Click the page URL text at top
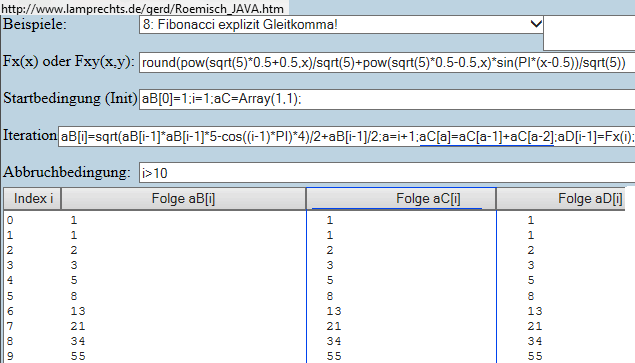The width and height of the screenshot is (635, 363). pos(143,9)
